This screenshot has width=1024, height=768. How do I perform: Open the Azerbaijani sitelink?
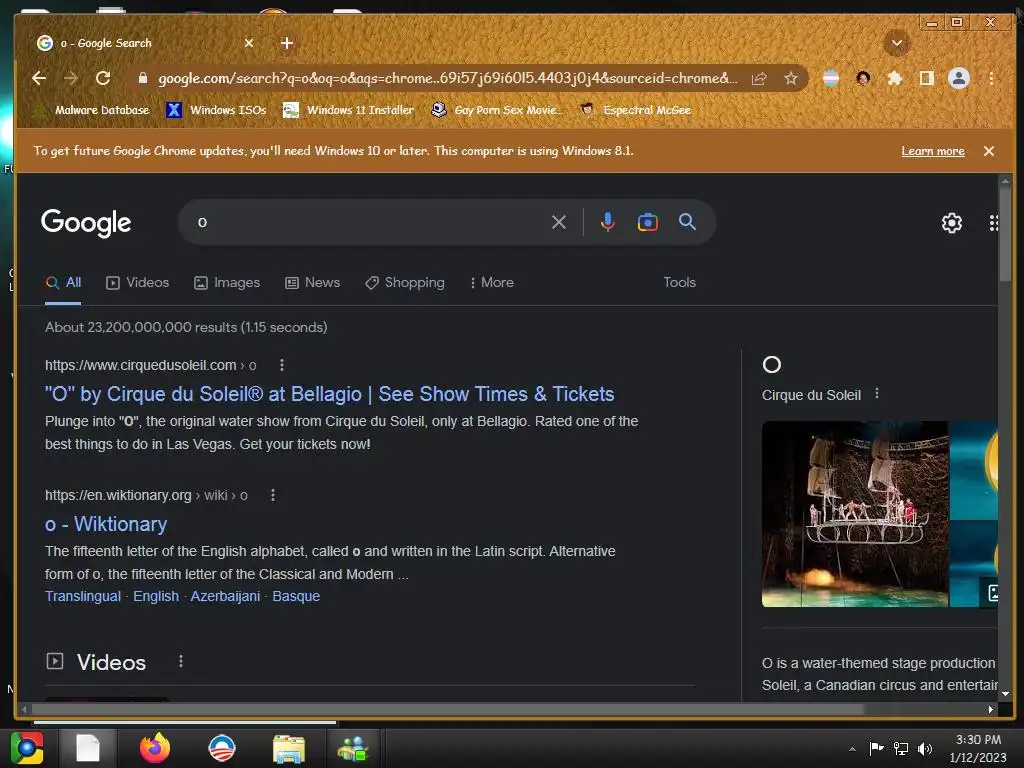point(225,596)
